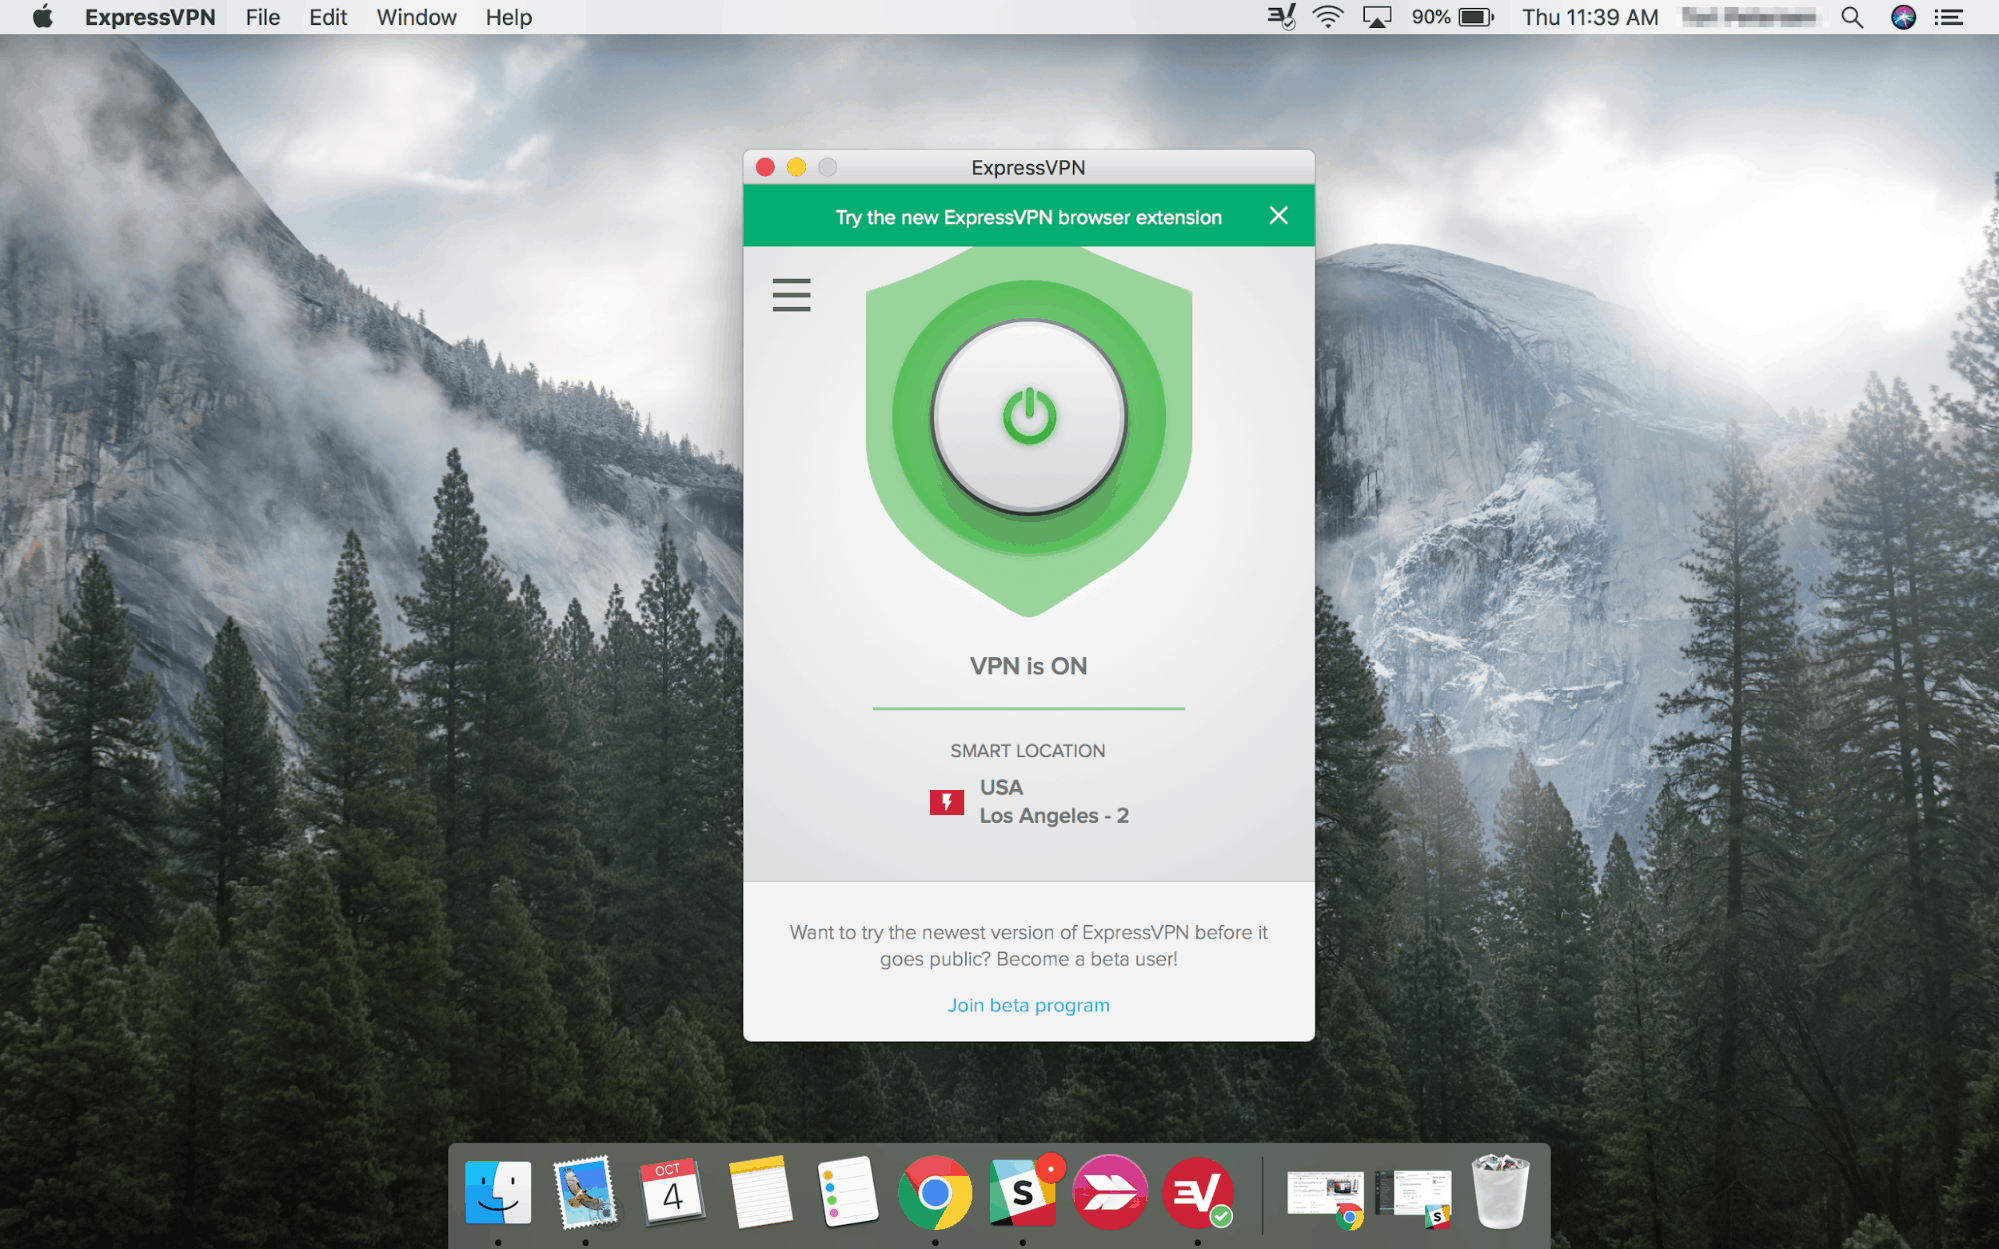Click the 'VPN is ON' status text
The width and height of the screenshot is (1999, 1249).
pyautogui.click(x=1028, y=666)
